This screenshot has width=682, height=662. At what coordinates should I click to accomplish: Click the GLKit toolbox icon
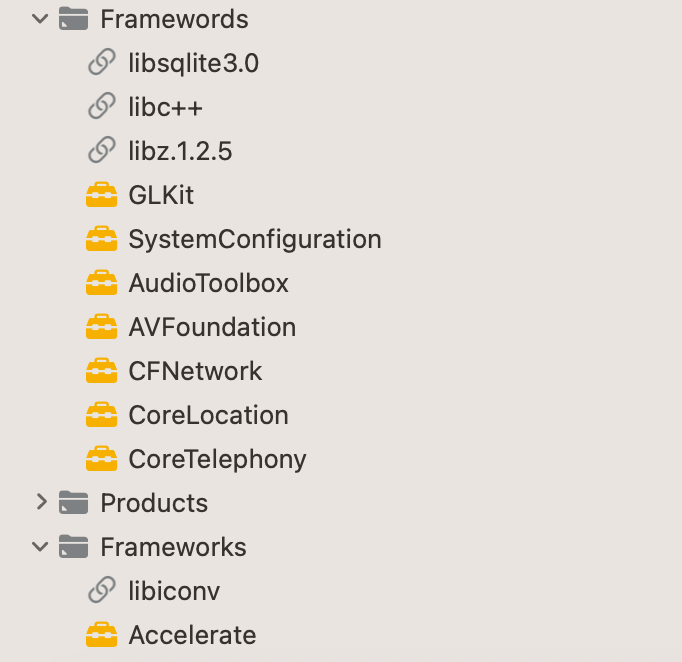click(101, 194)
